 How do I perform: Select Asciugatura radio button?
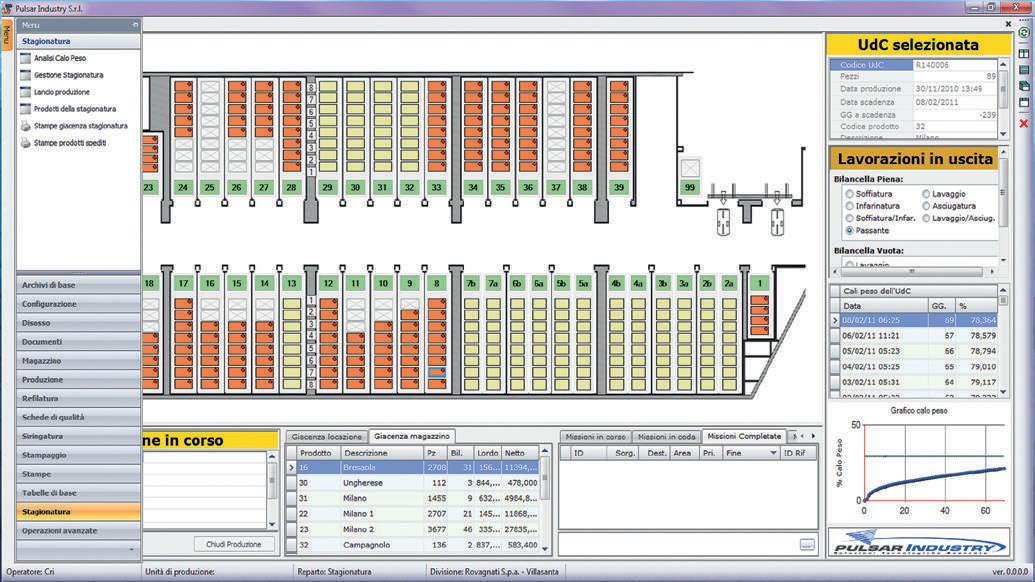tap(926, 206)
